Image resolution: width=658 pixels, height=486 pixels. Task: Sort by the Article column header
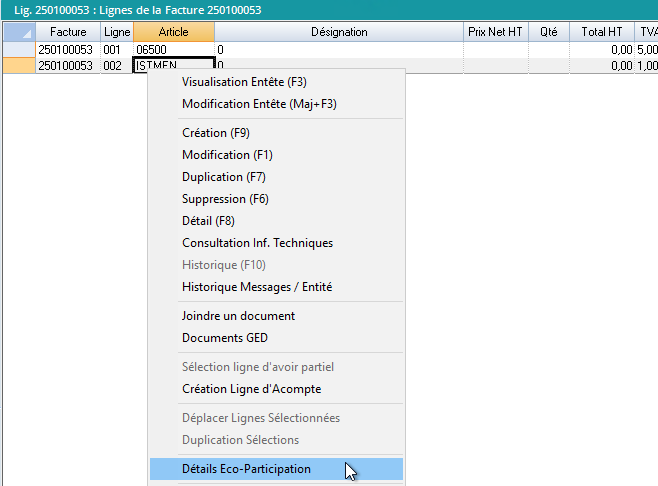(173, 32)
